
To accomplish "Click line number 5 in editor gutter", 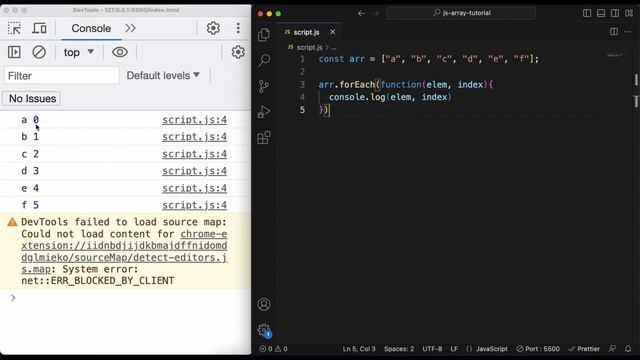I will point(302,110).
